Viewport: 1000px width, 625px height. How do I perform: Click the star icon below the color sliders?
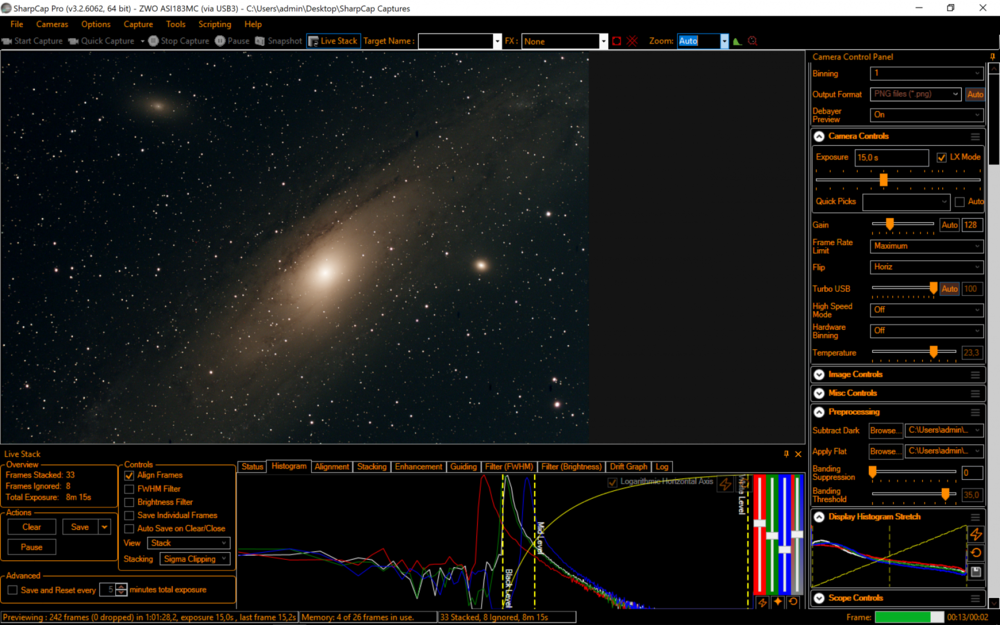coord(778,602)
